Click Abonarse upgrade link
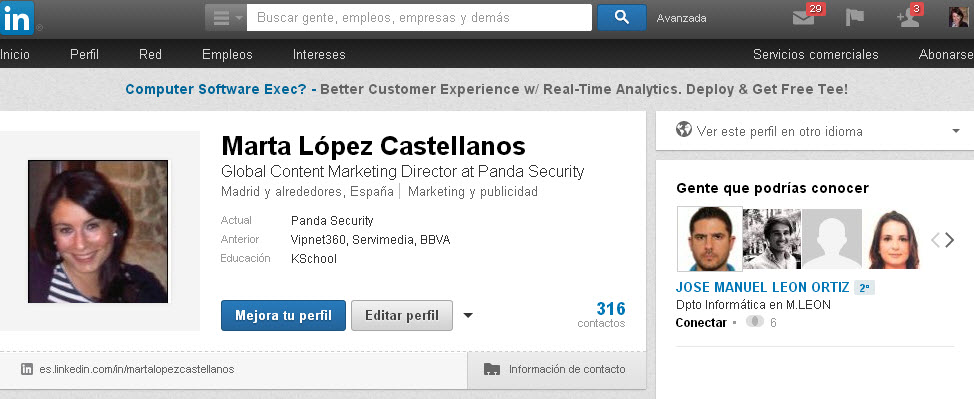Screen dimensions: 974x399 click(946, 55)
